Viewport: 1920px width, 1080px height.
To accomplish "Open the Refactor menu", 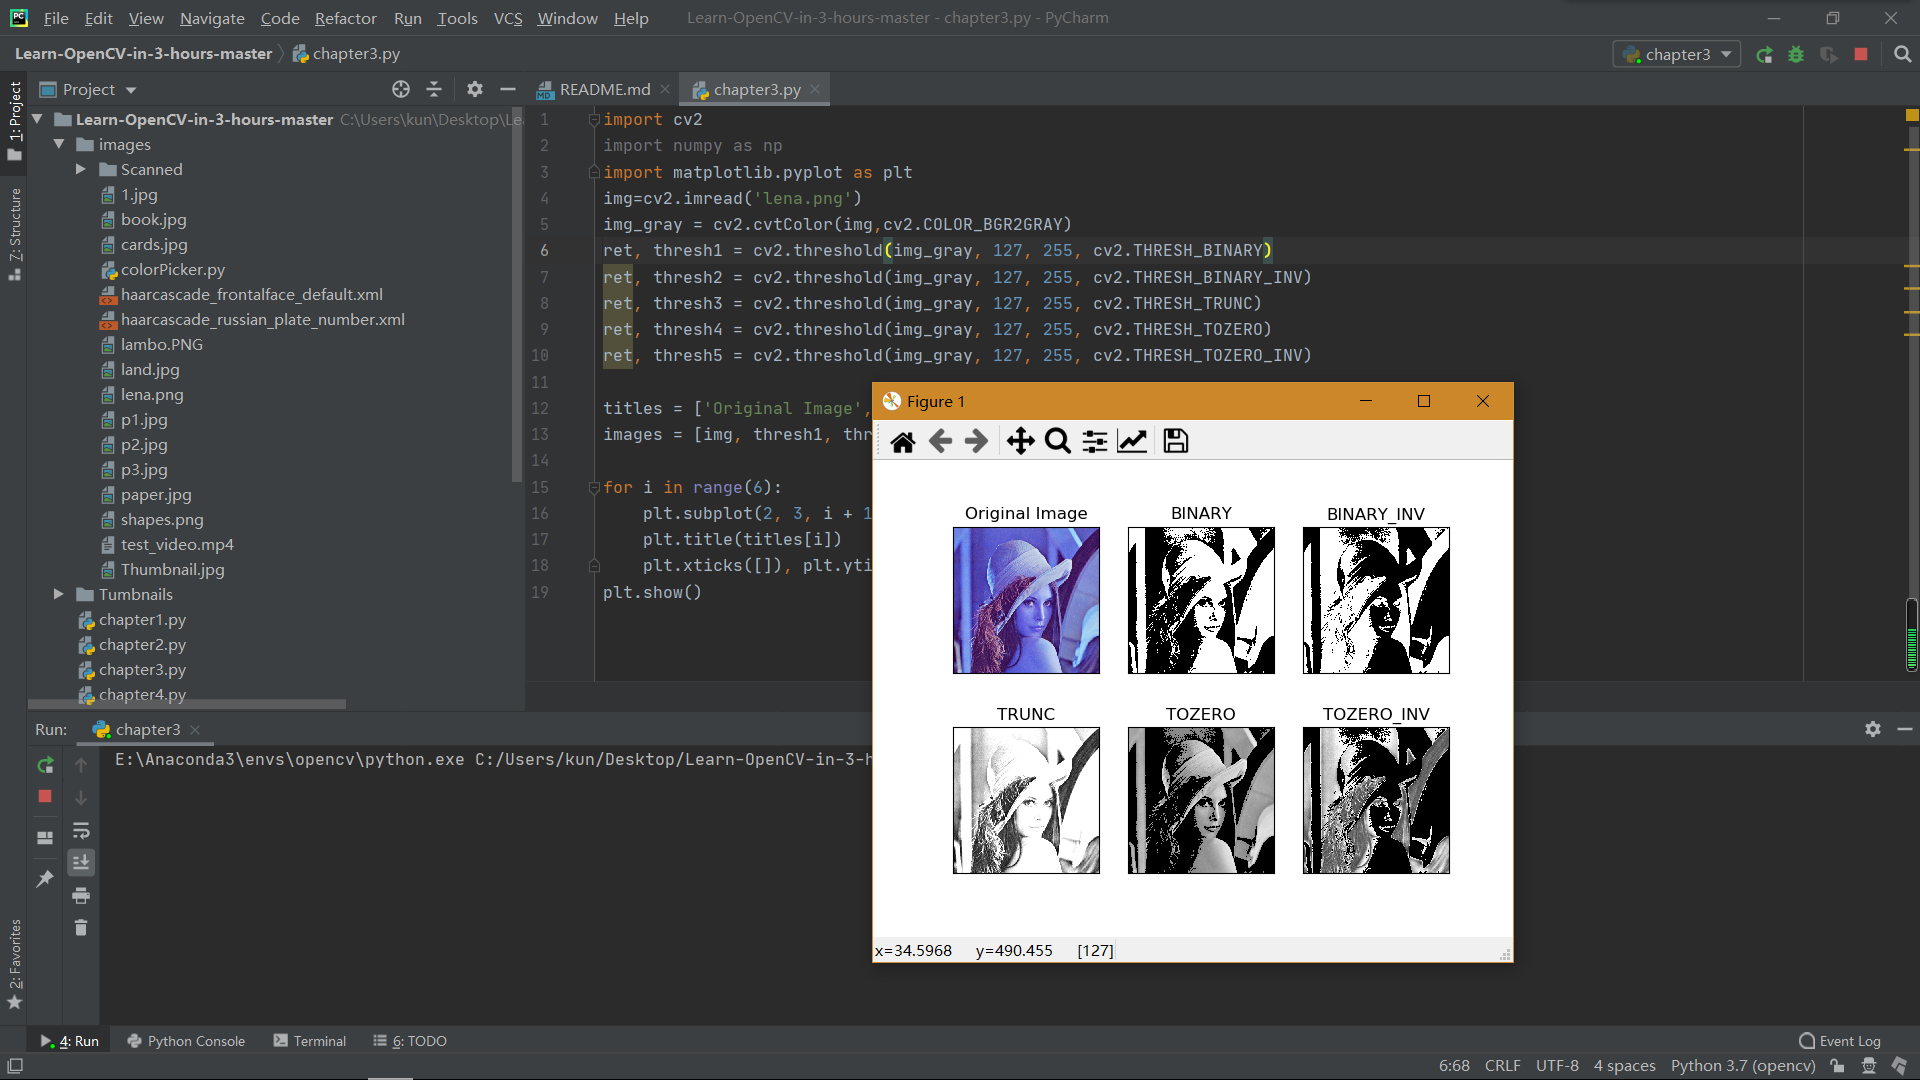I will [345, 18].
